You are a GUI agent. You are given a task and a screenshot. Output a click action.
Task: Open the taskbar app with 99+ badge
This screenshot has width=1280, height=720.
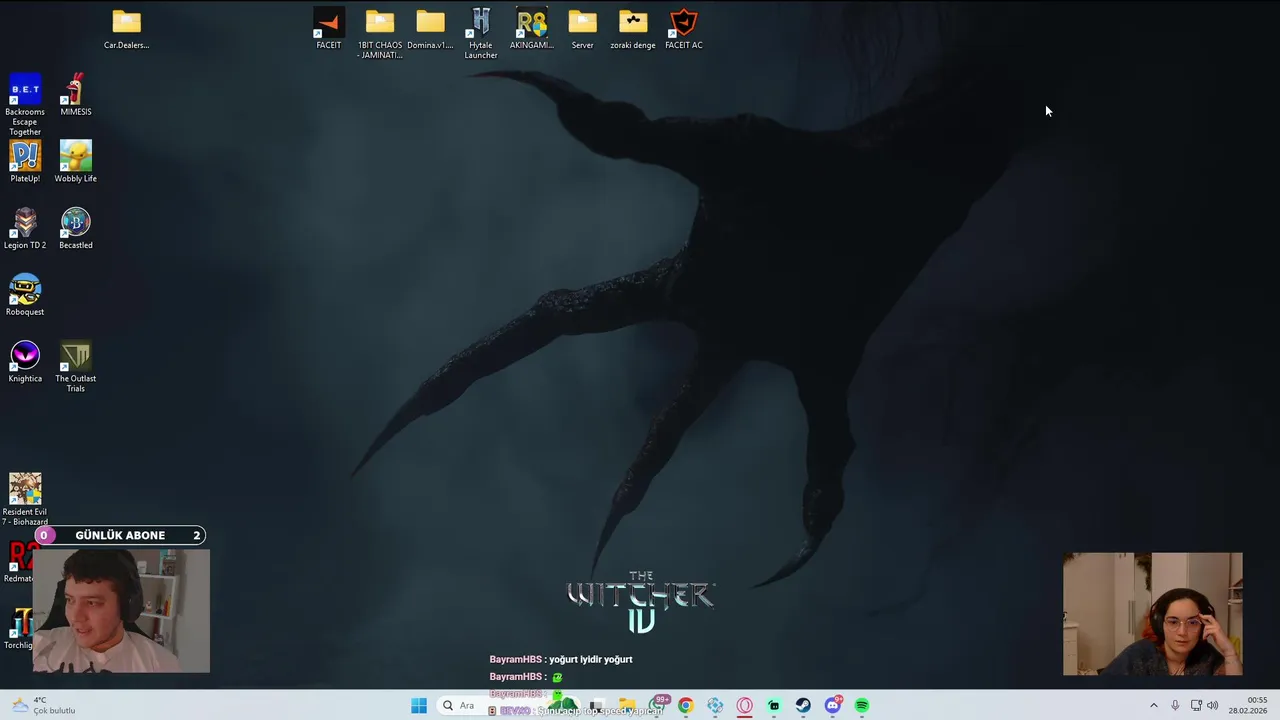tap(657, 706)
